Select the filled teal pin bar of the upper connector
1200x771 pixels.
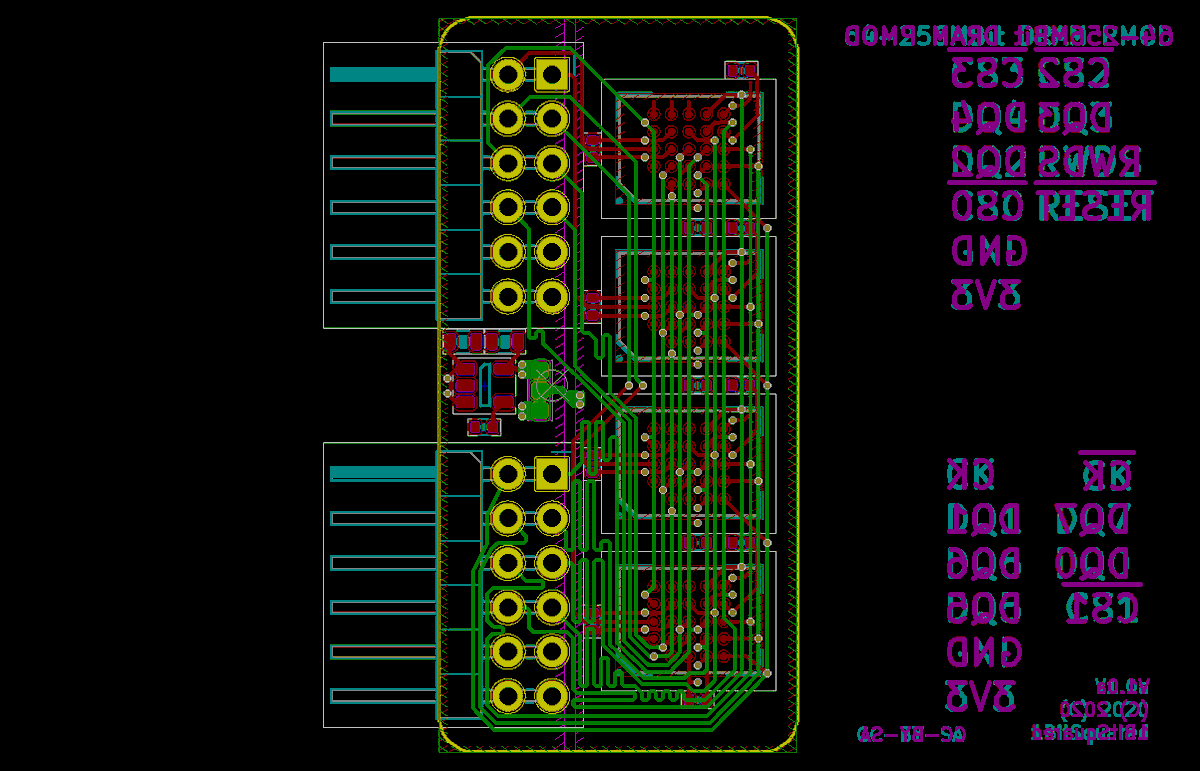[x=384, y=74]
